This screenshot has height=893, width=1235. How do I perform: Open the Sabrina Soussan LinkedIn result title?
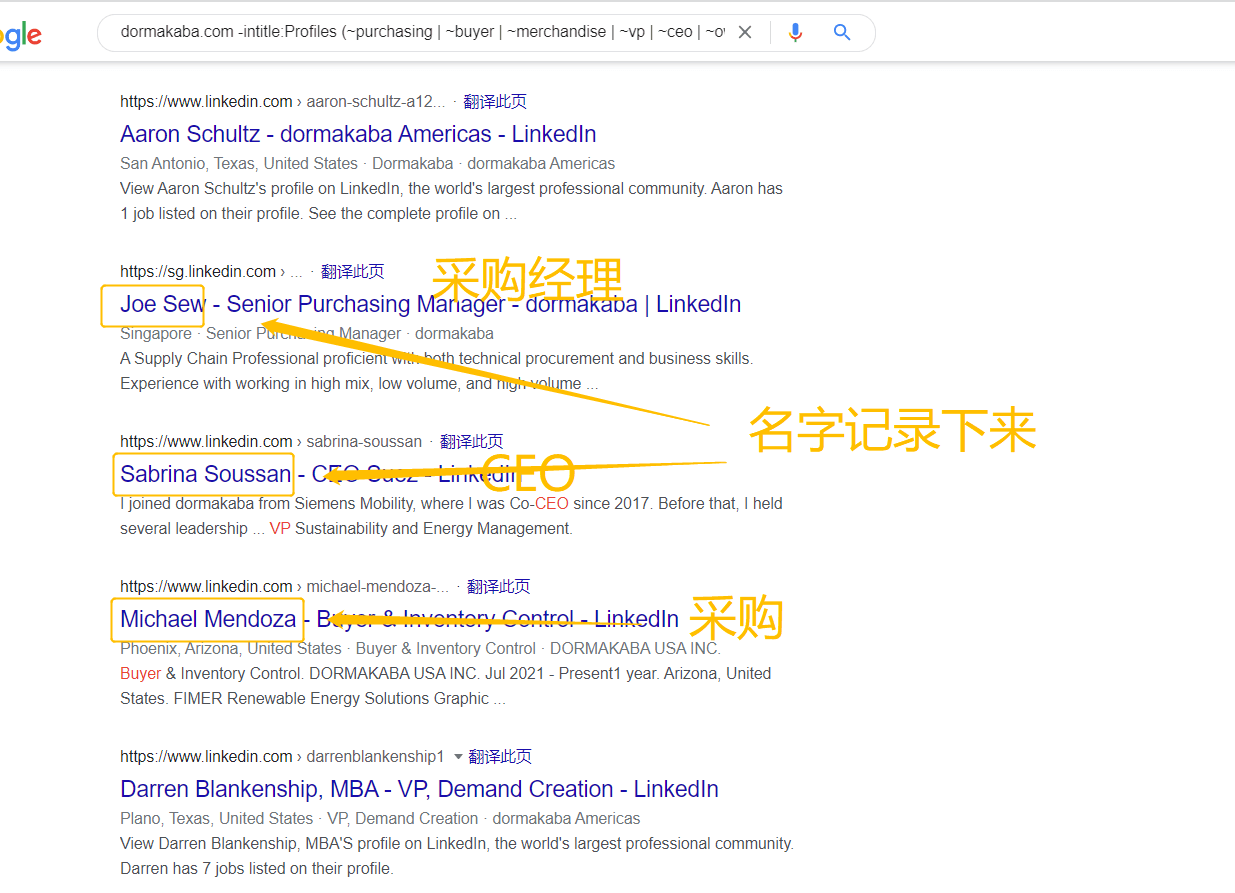point(318,474)
